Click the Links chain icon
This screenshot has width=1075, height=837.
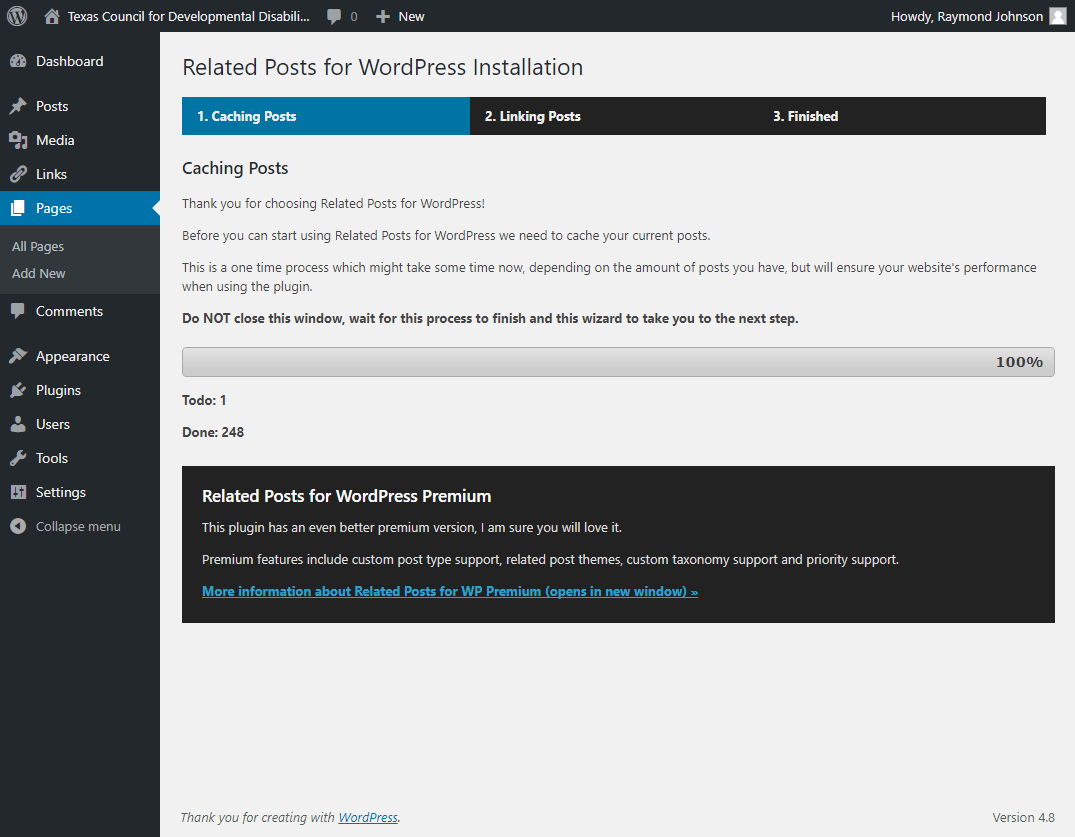[18, 174]
